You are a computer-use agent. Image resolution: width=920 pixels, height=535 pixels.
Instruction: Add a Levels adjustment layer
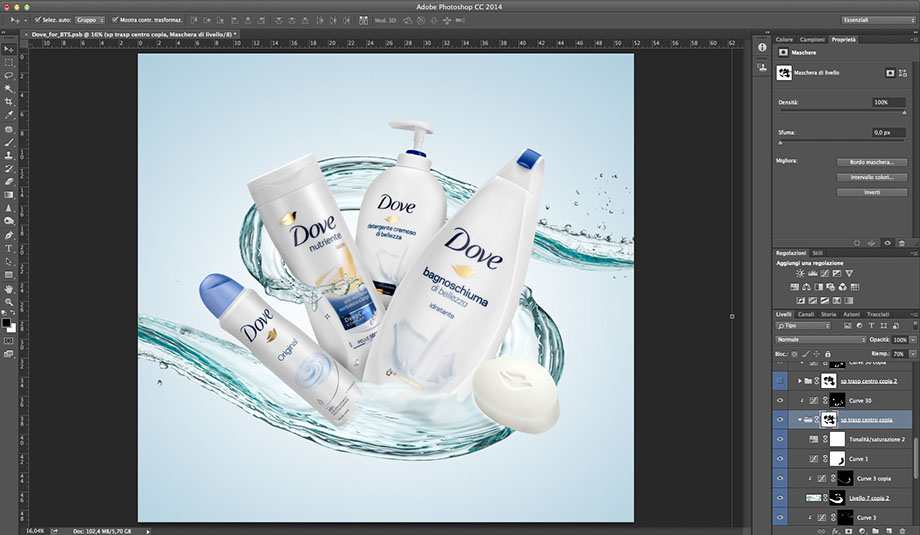click(813, 273)
